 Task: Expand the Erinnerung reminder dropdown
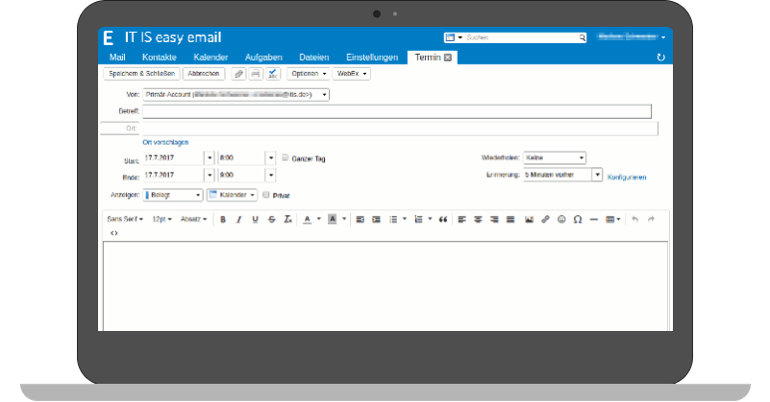(x=597, y=175)
